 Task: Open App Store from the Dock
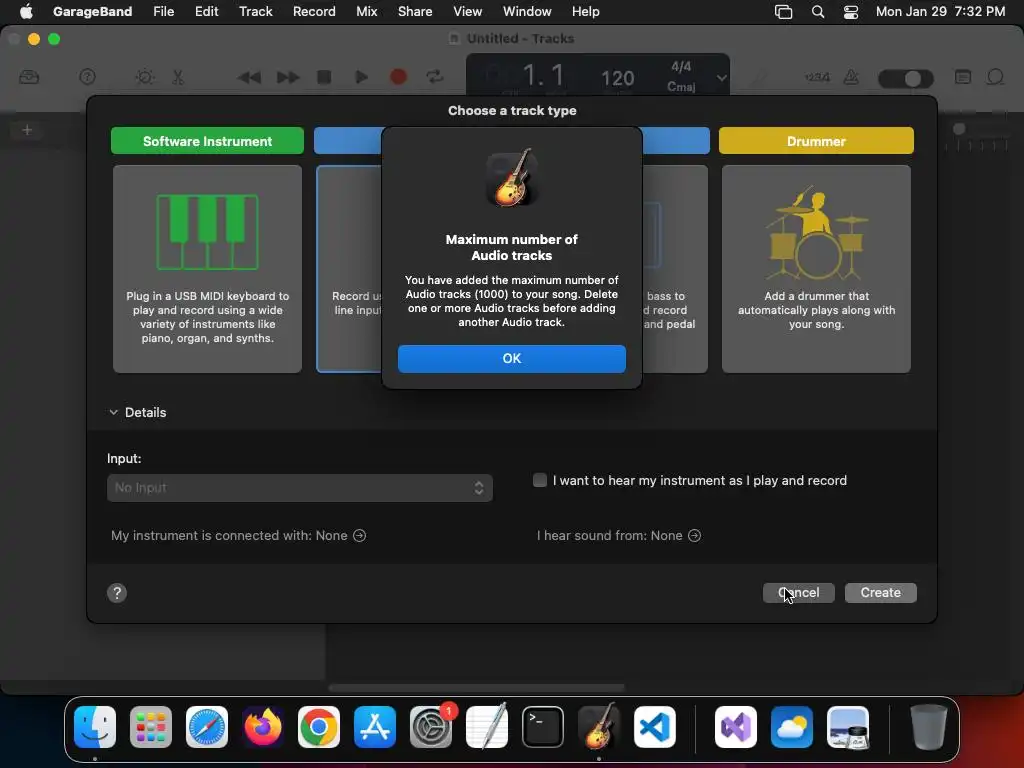375,727
